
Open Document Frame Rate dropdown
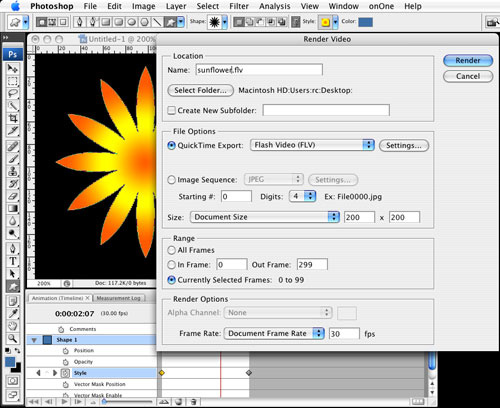click(274, 333)
